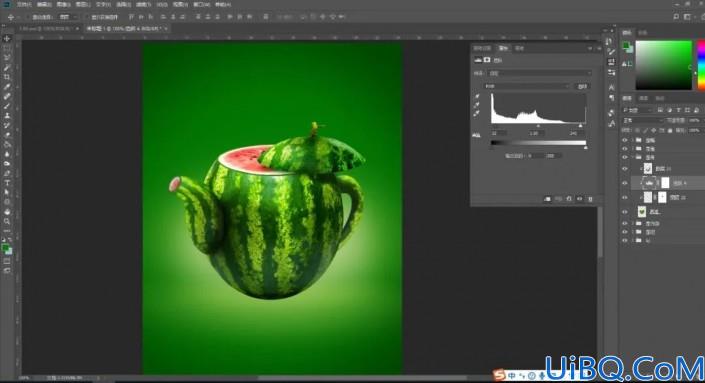This screenshot has width=705, height=383.
Task: Select the Quick Selection tool
Action: (x=7, y=68)
